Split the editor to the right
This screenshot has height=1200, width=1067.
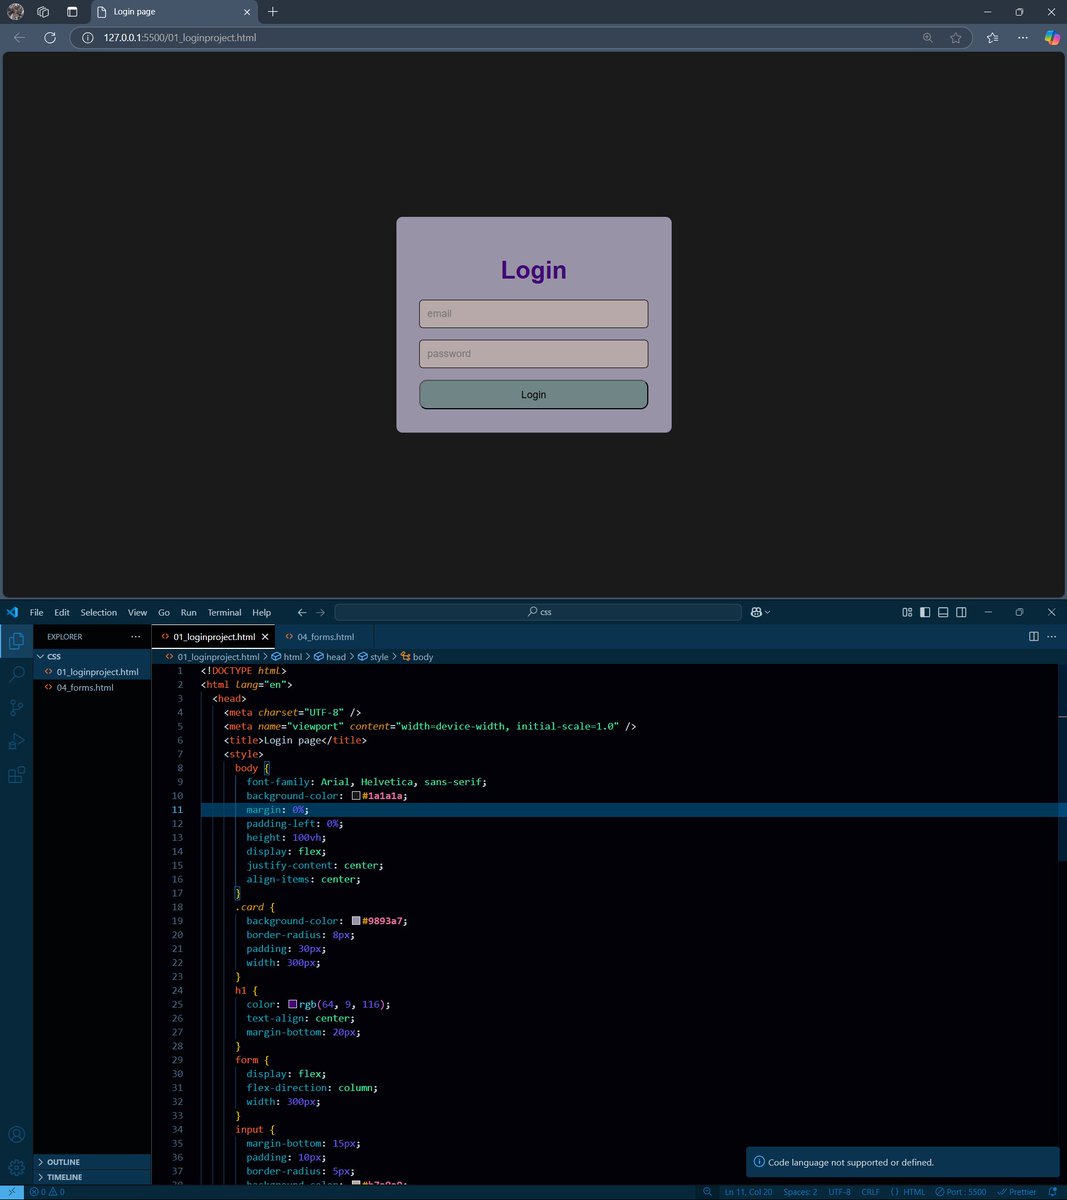[1033, 636]
